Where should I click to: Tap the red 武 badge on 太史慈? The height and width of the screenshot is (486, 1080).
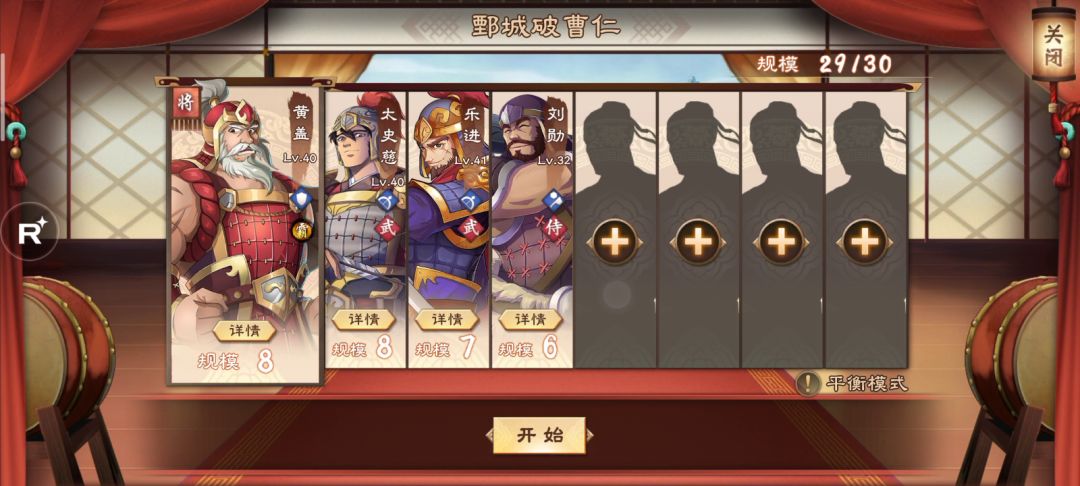387,229
